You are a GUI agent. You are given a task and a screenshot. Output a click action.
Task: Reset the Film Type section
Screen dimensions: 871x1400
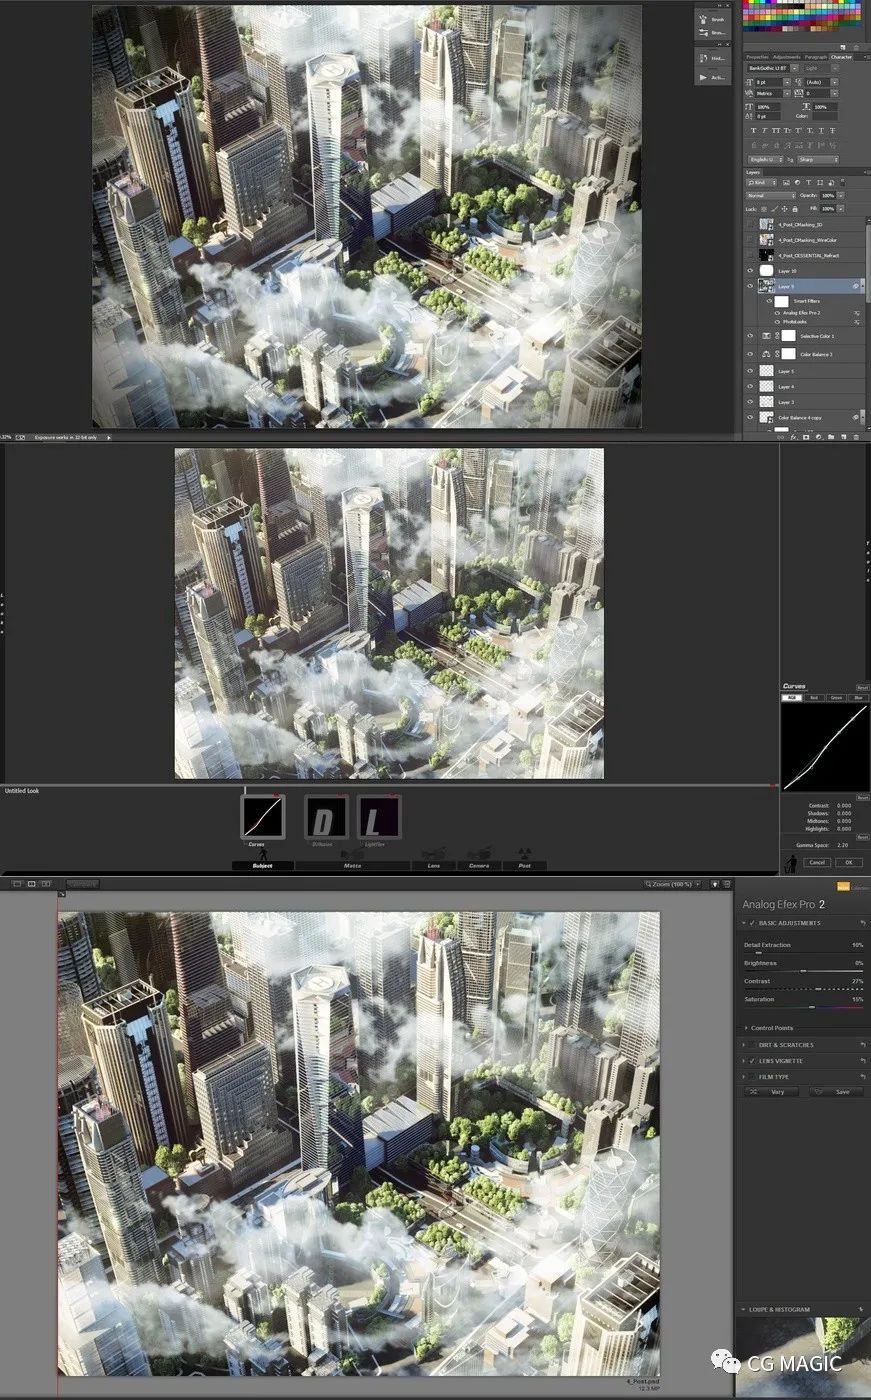tap(862, 1076)
